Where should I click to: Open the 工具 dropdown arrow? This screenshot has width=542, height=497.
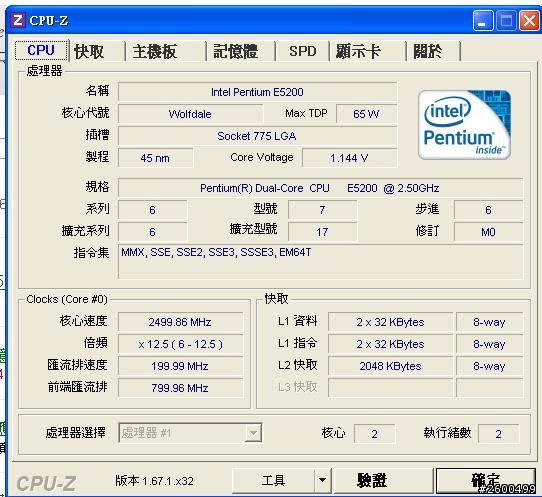[323, 480]
